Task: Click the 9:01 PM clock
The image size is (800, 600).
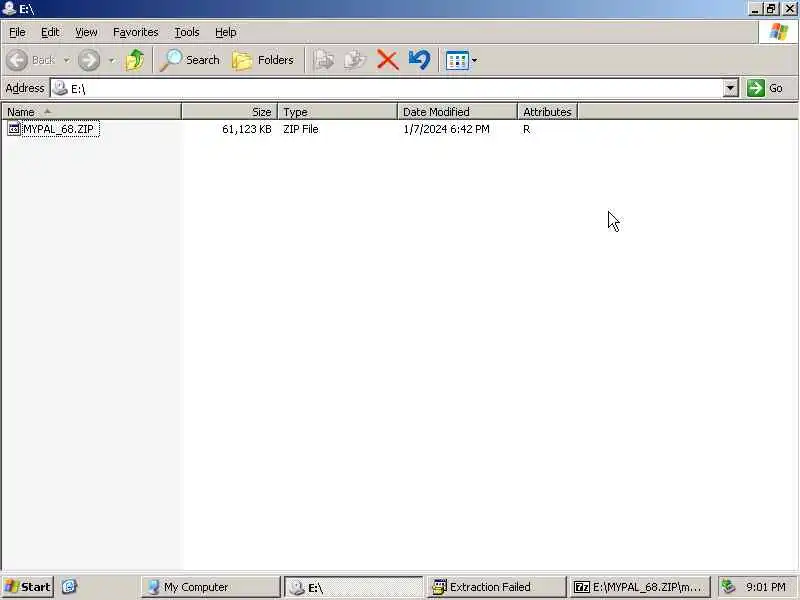Action: 765,587
